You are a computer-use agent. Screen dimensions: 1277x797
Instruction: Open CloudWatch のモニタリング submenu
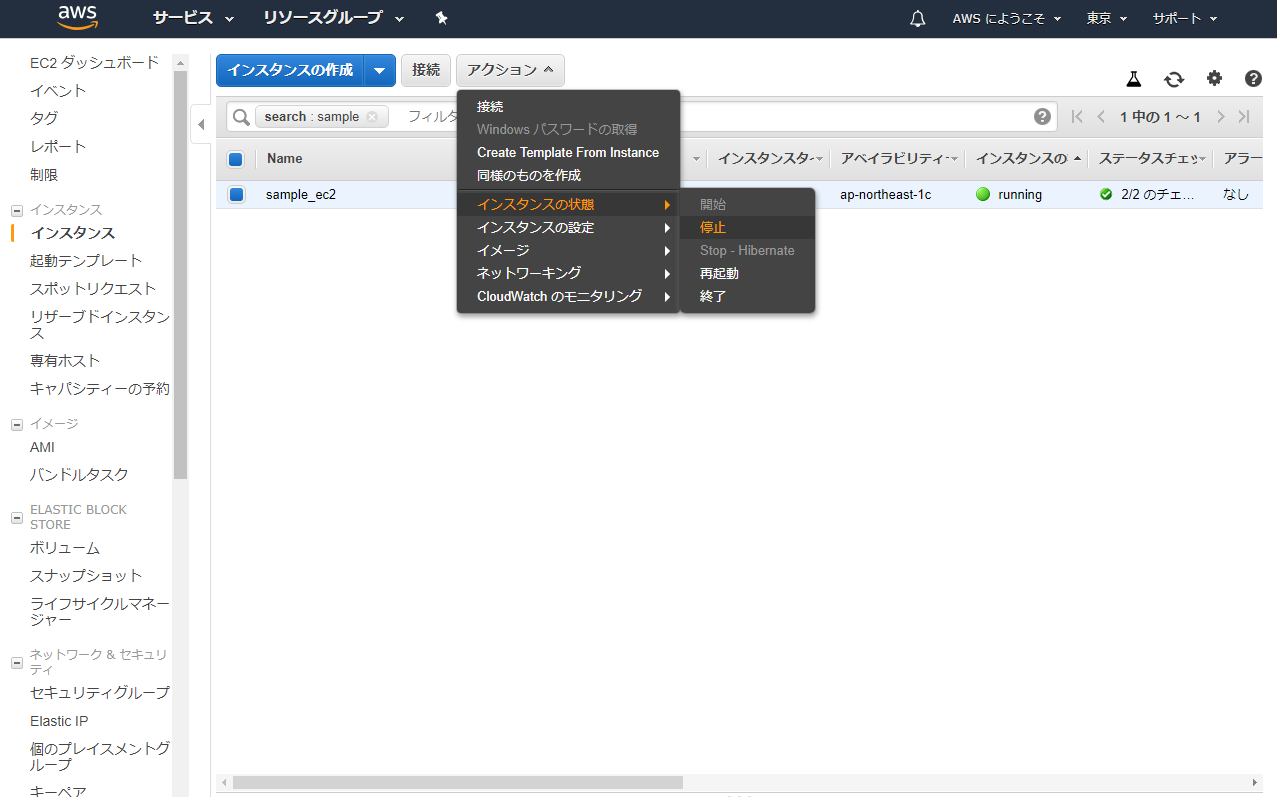coord(568,296)
